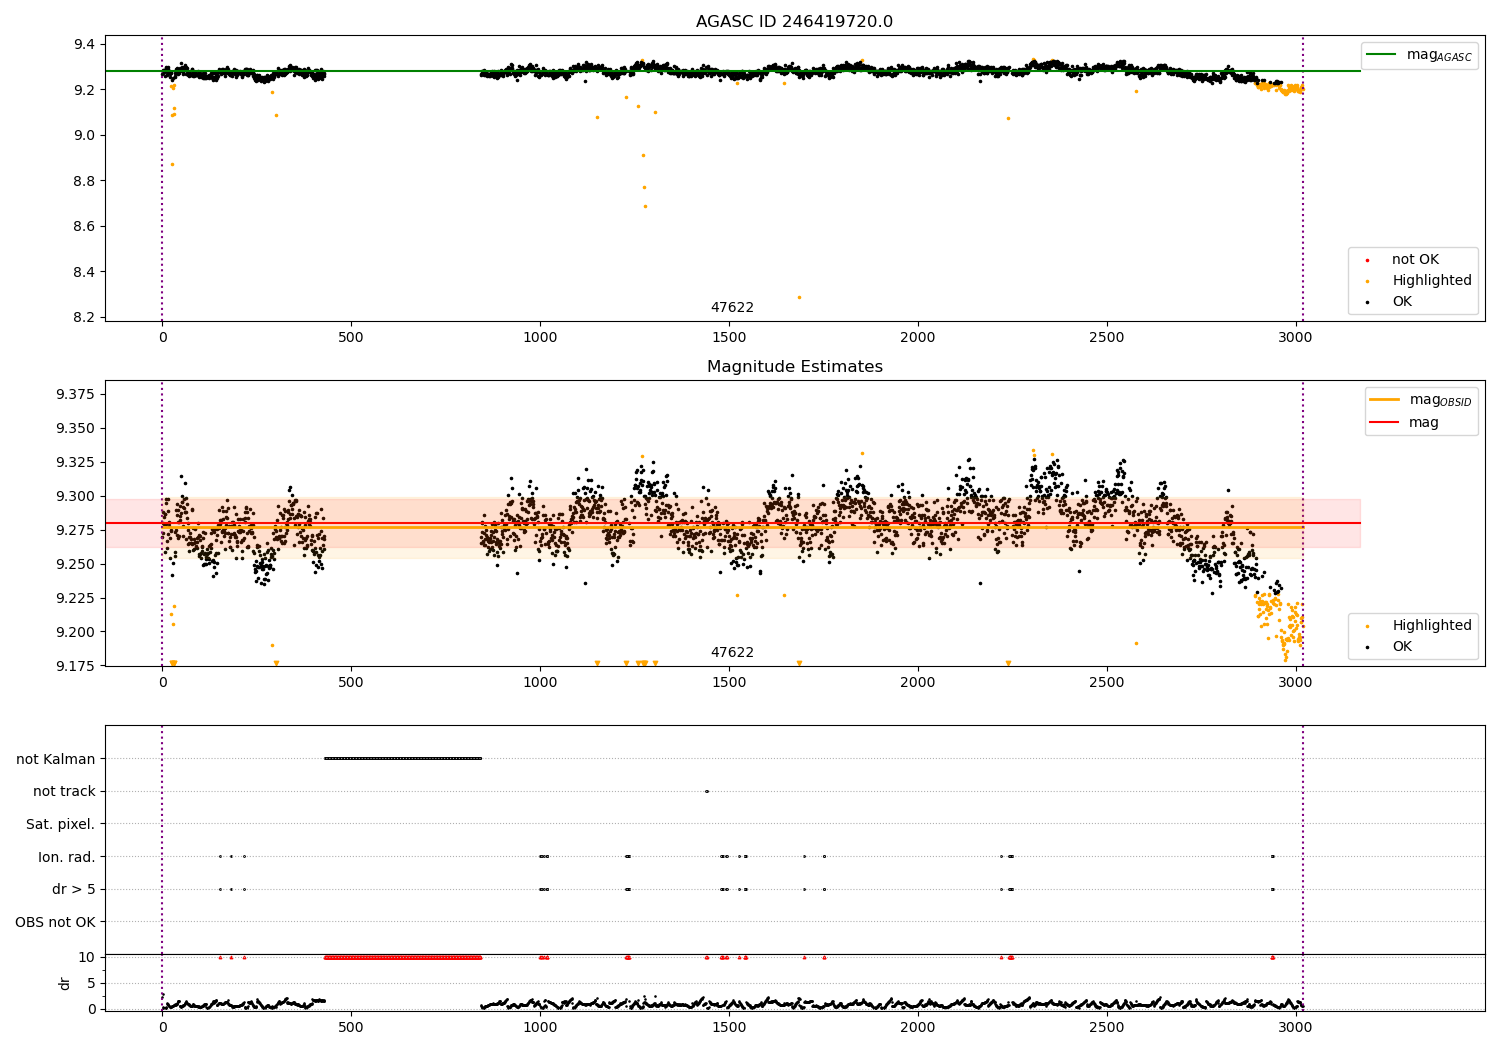The width and height of the screenshot is (1500, 1050).
Task: Select 'not OK' legend entry in top plot
Action: point(1415,260)
